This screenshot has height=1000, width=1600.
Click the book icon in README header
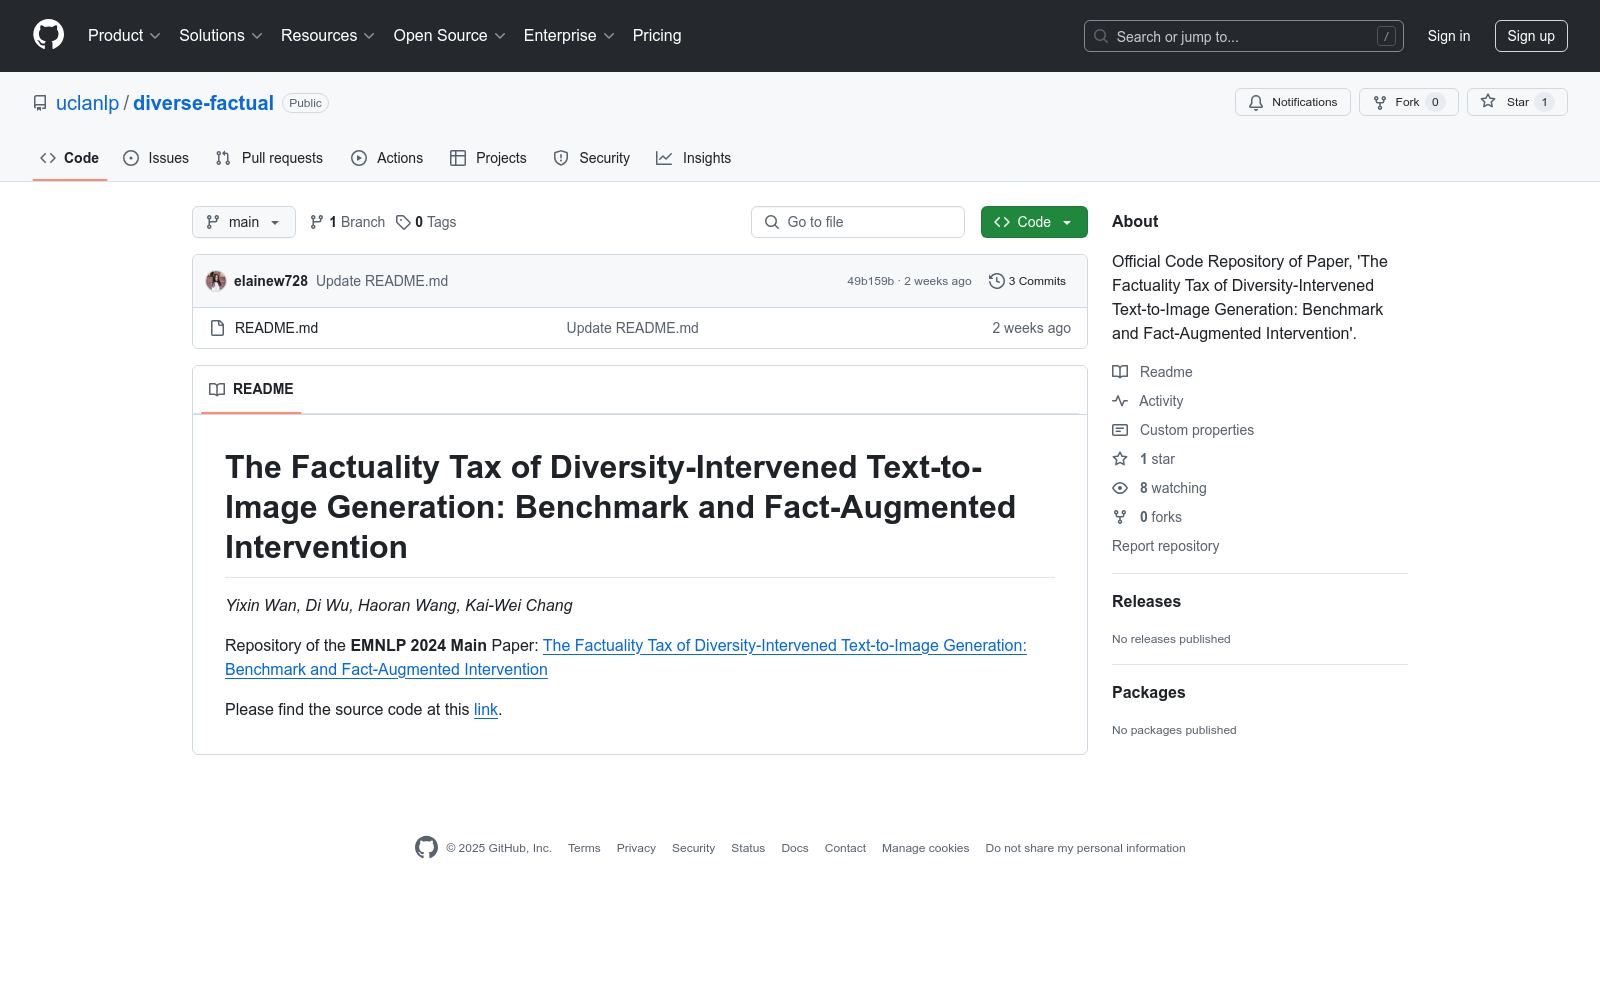217,389
